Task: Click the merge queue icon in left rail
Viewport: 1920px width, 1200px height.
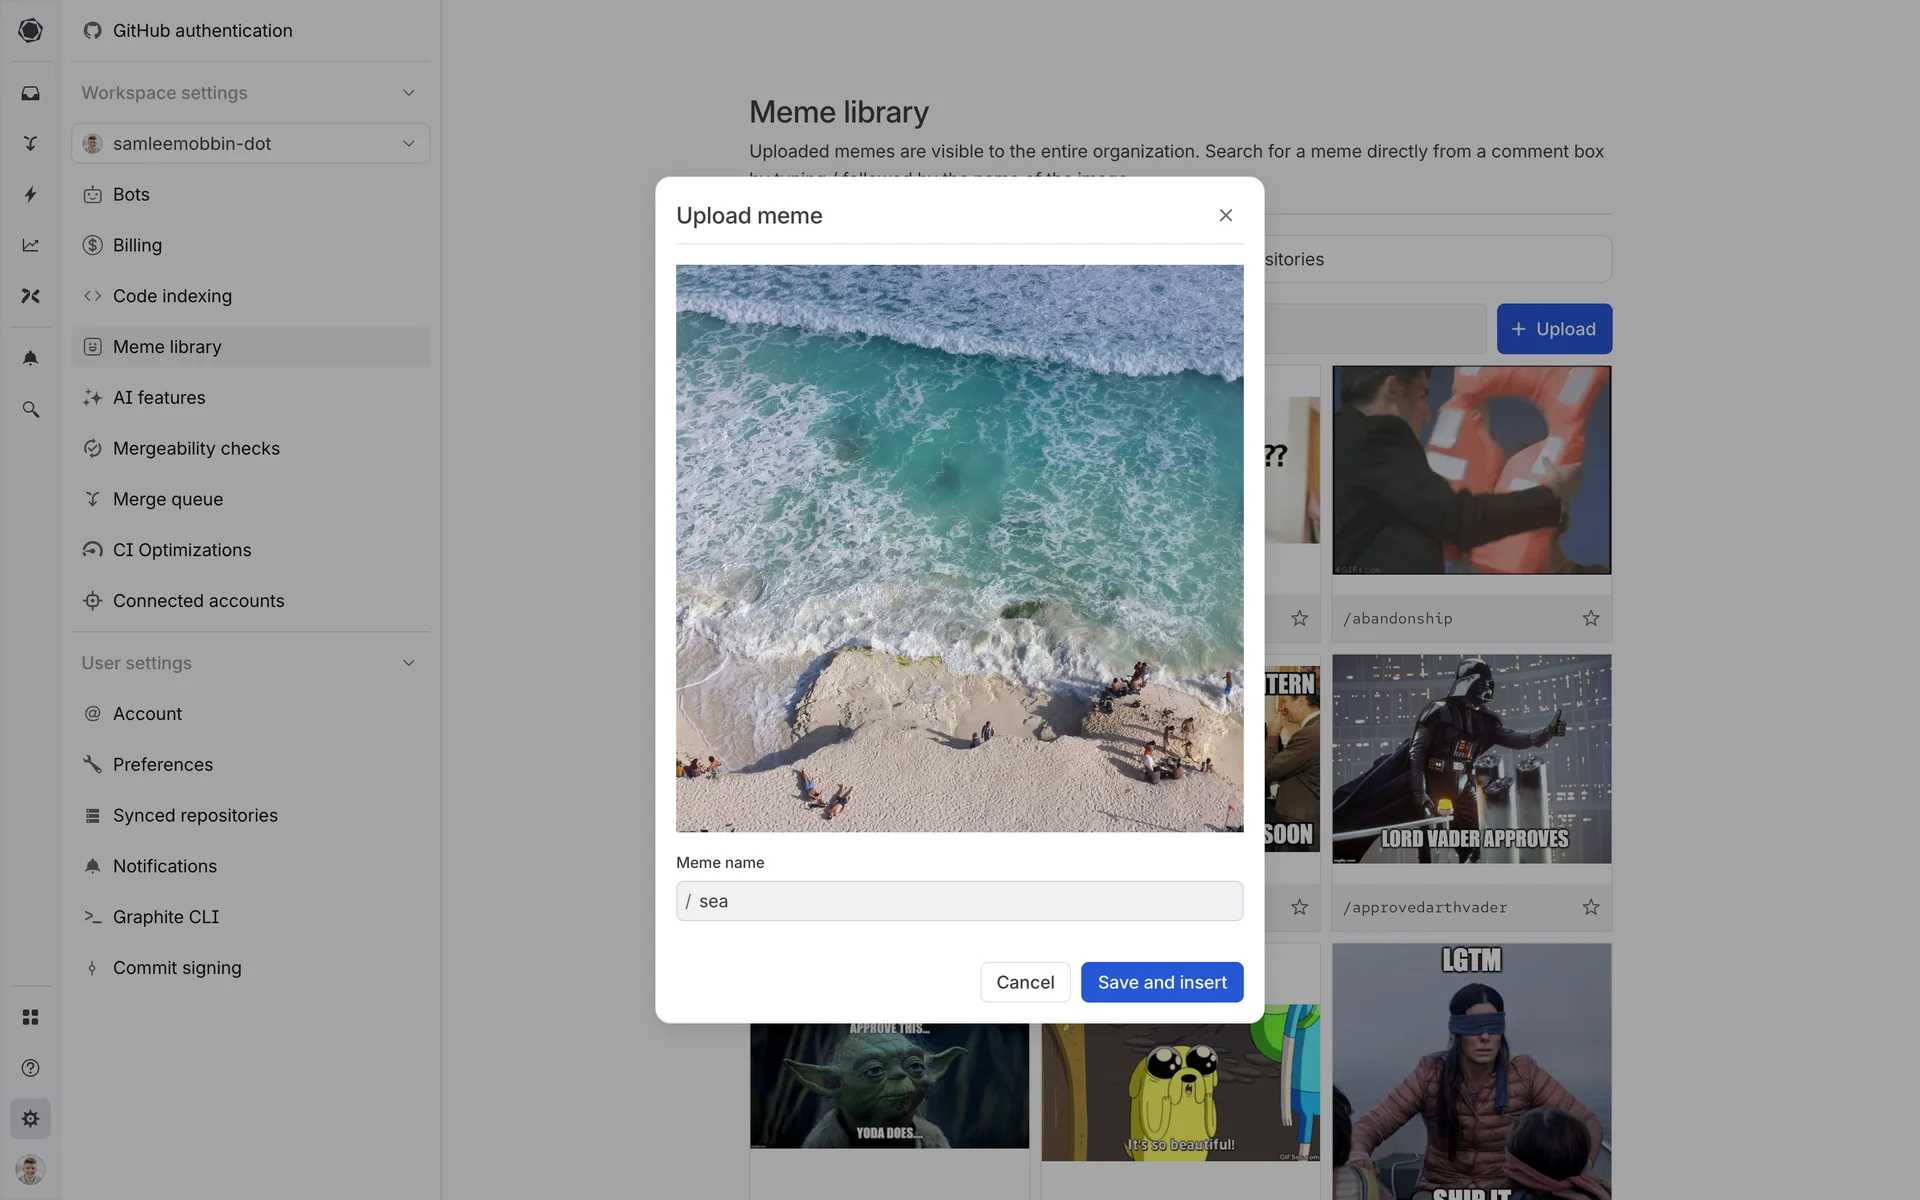Action: coord(30,143)
